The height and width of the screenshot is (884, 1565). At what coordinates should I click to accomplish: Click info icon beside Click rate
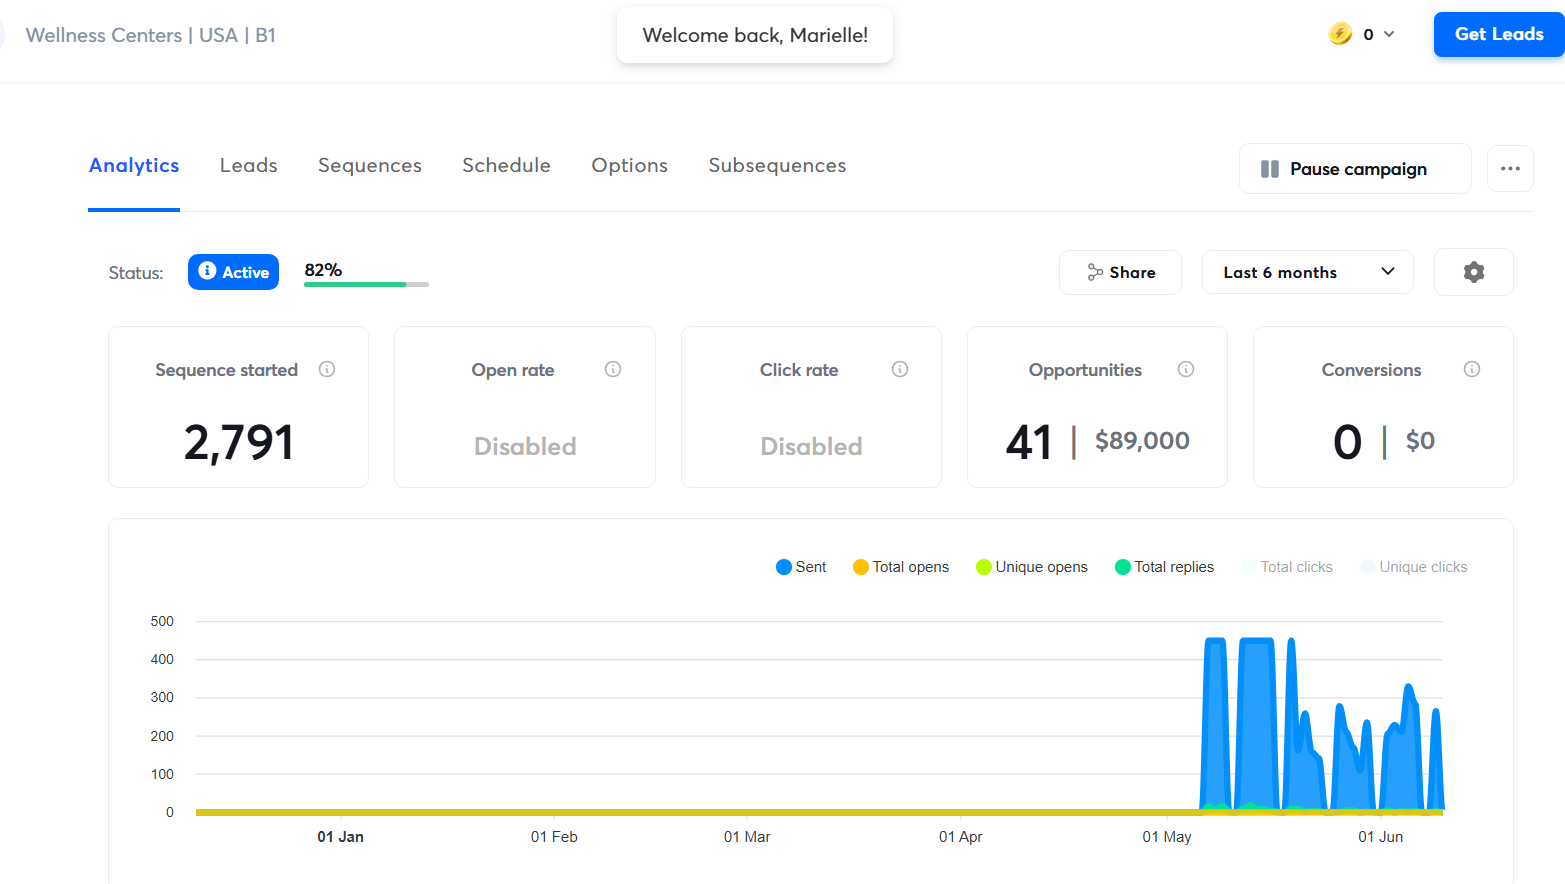point(900,369)
